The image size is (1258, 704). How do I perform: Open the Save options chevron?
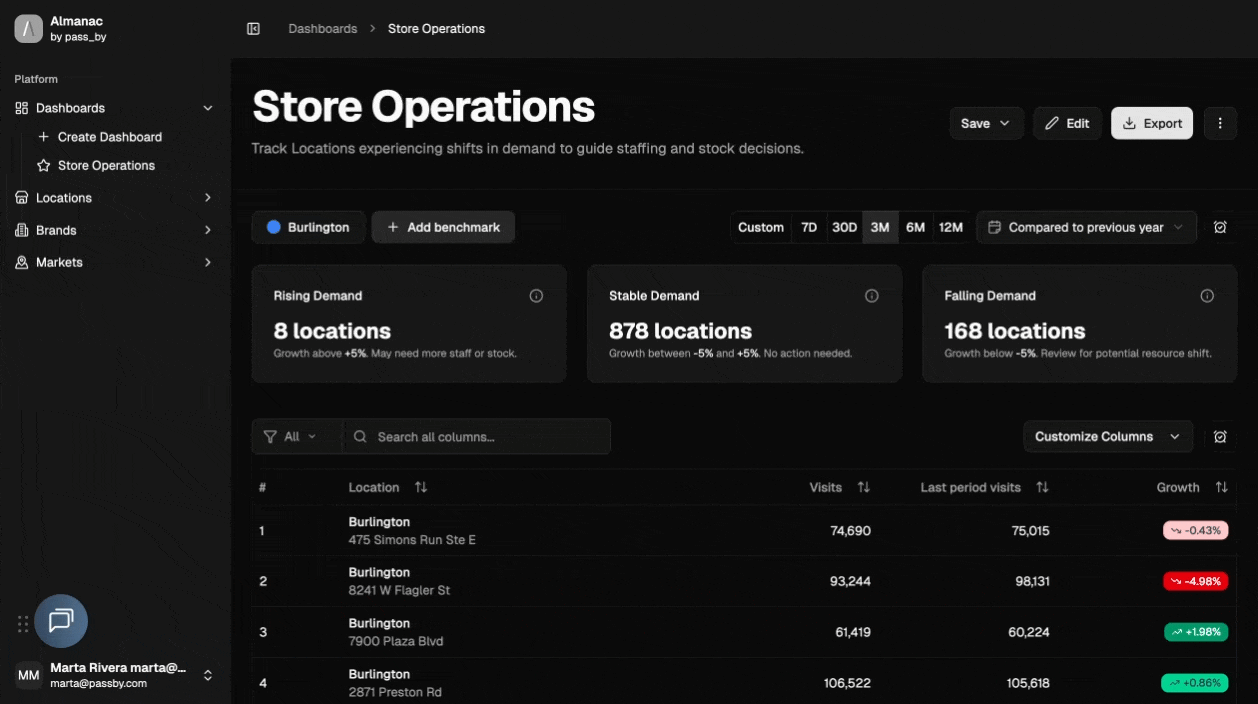pos(1006,123)
